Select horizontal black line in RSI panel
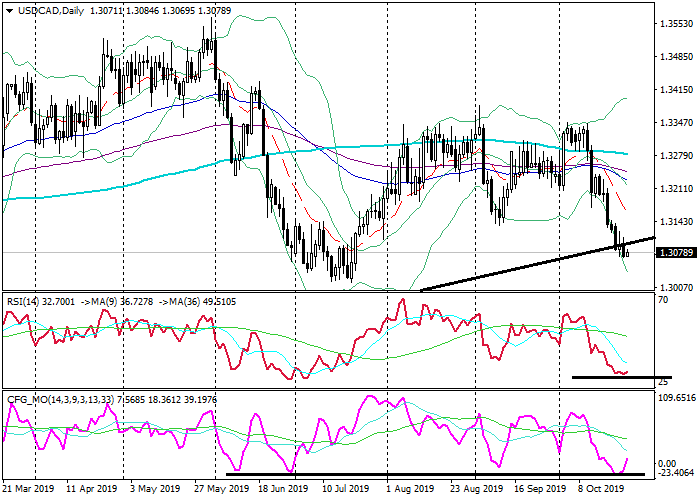The image size is (700, 500). point(620,377)
